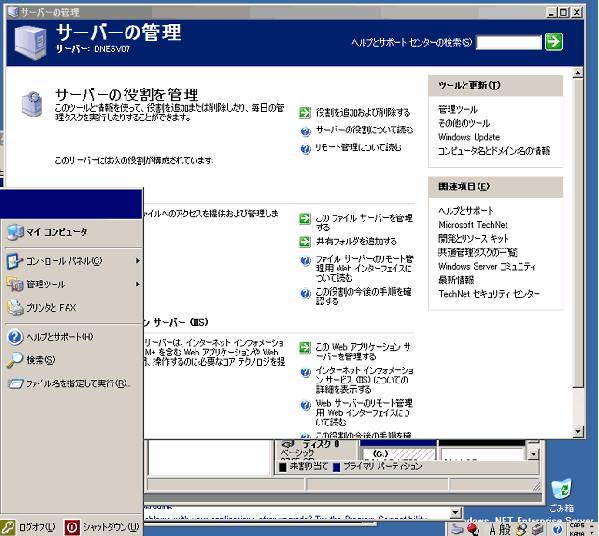Open サーバーの役割について読む link
The image size is (599, 536).
pyautogui.click(x=364, y=130)
